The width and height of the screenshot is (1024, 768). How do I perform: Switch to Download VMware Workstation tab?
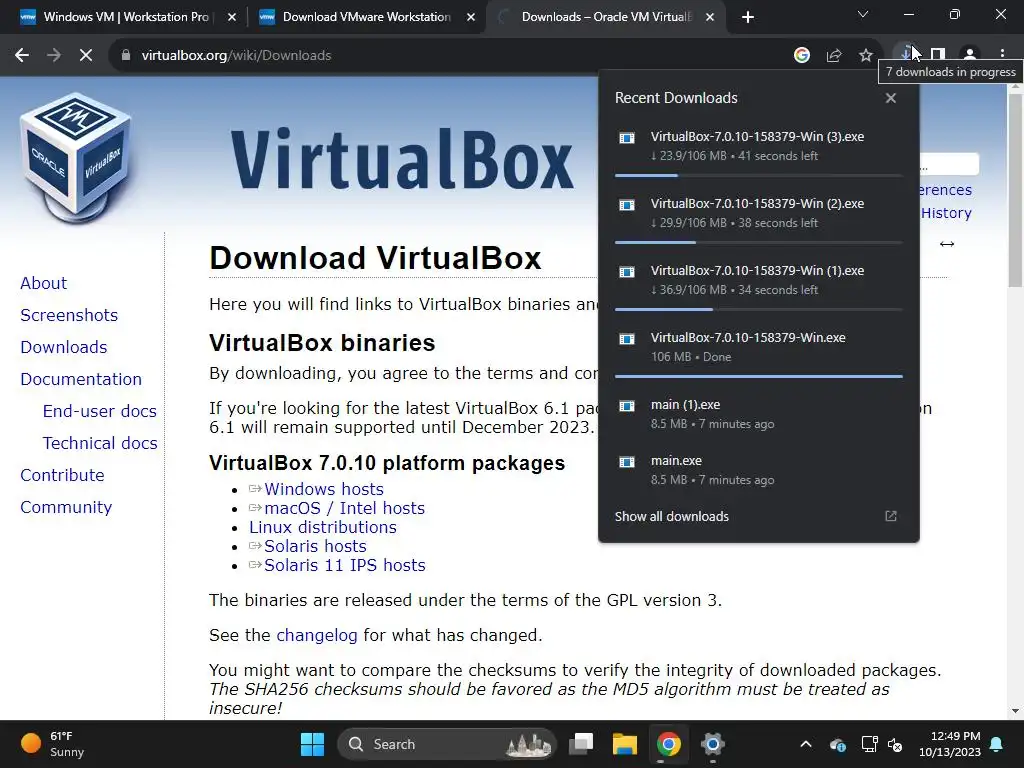point(367,17)
